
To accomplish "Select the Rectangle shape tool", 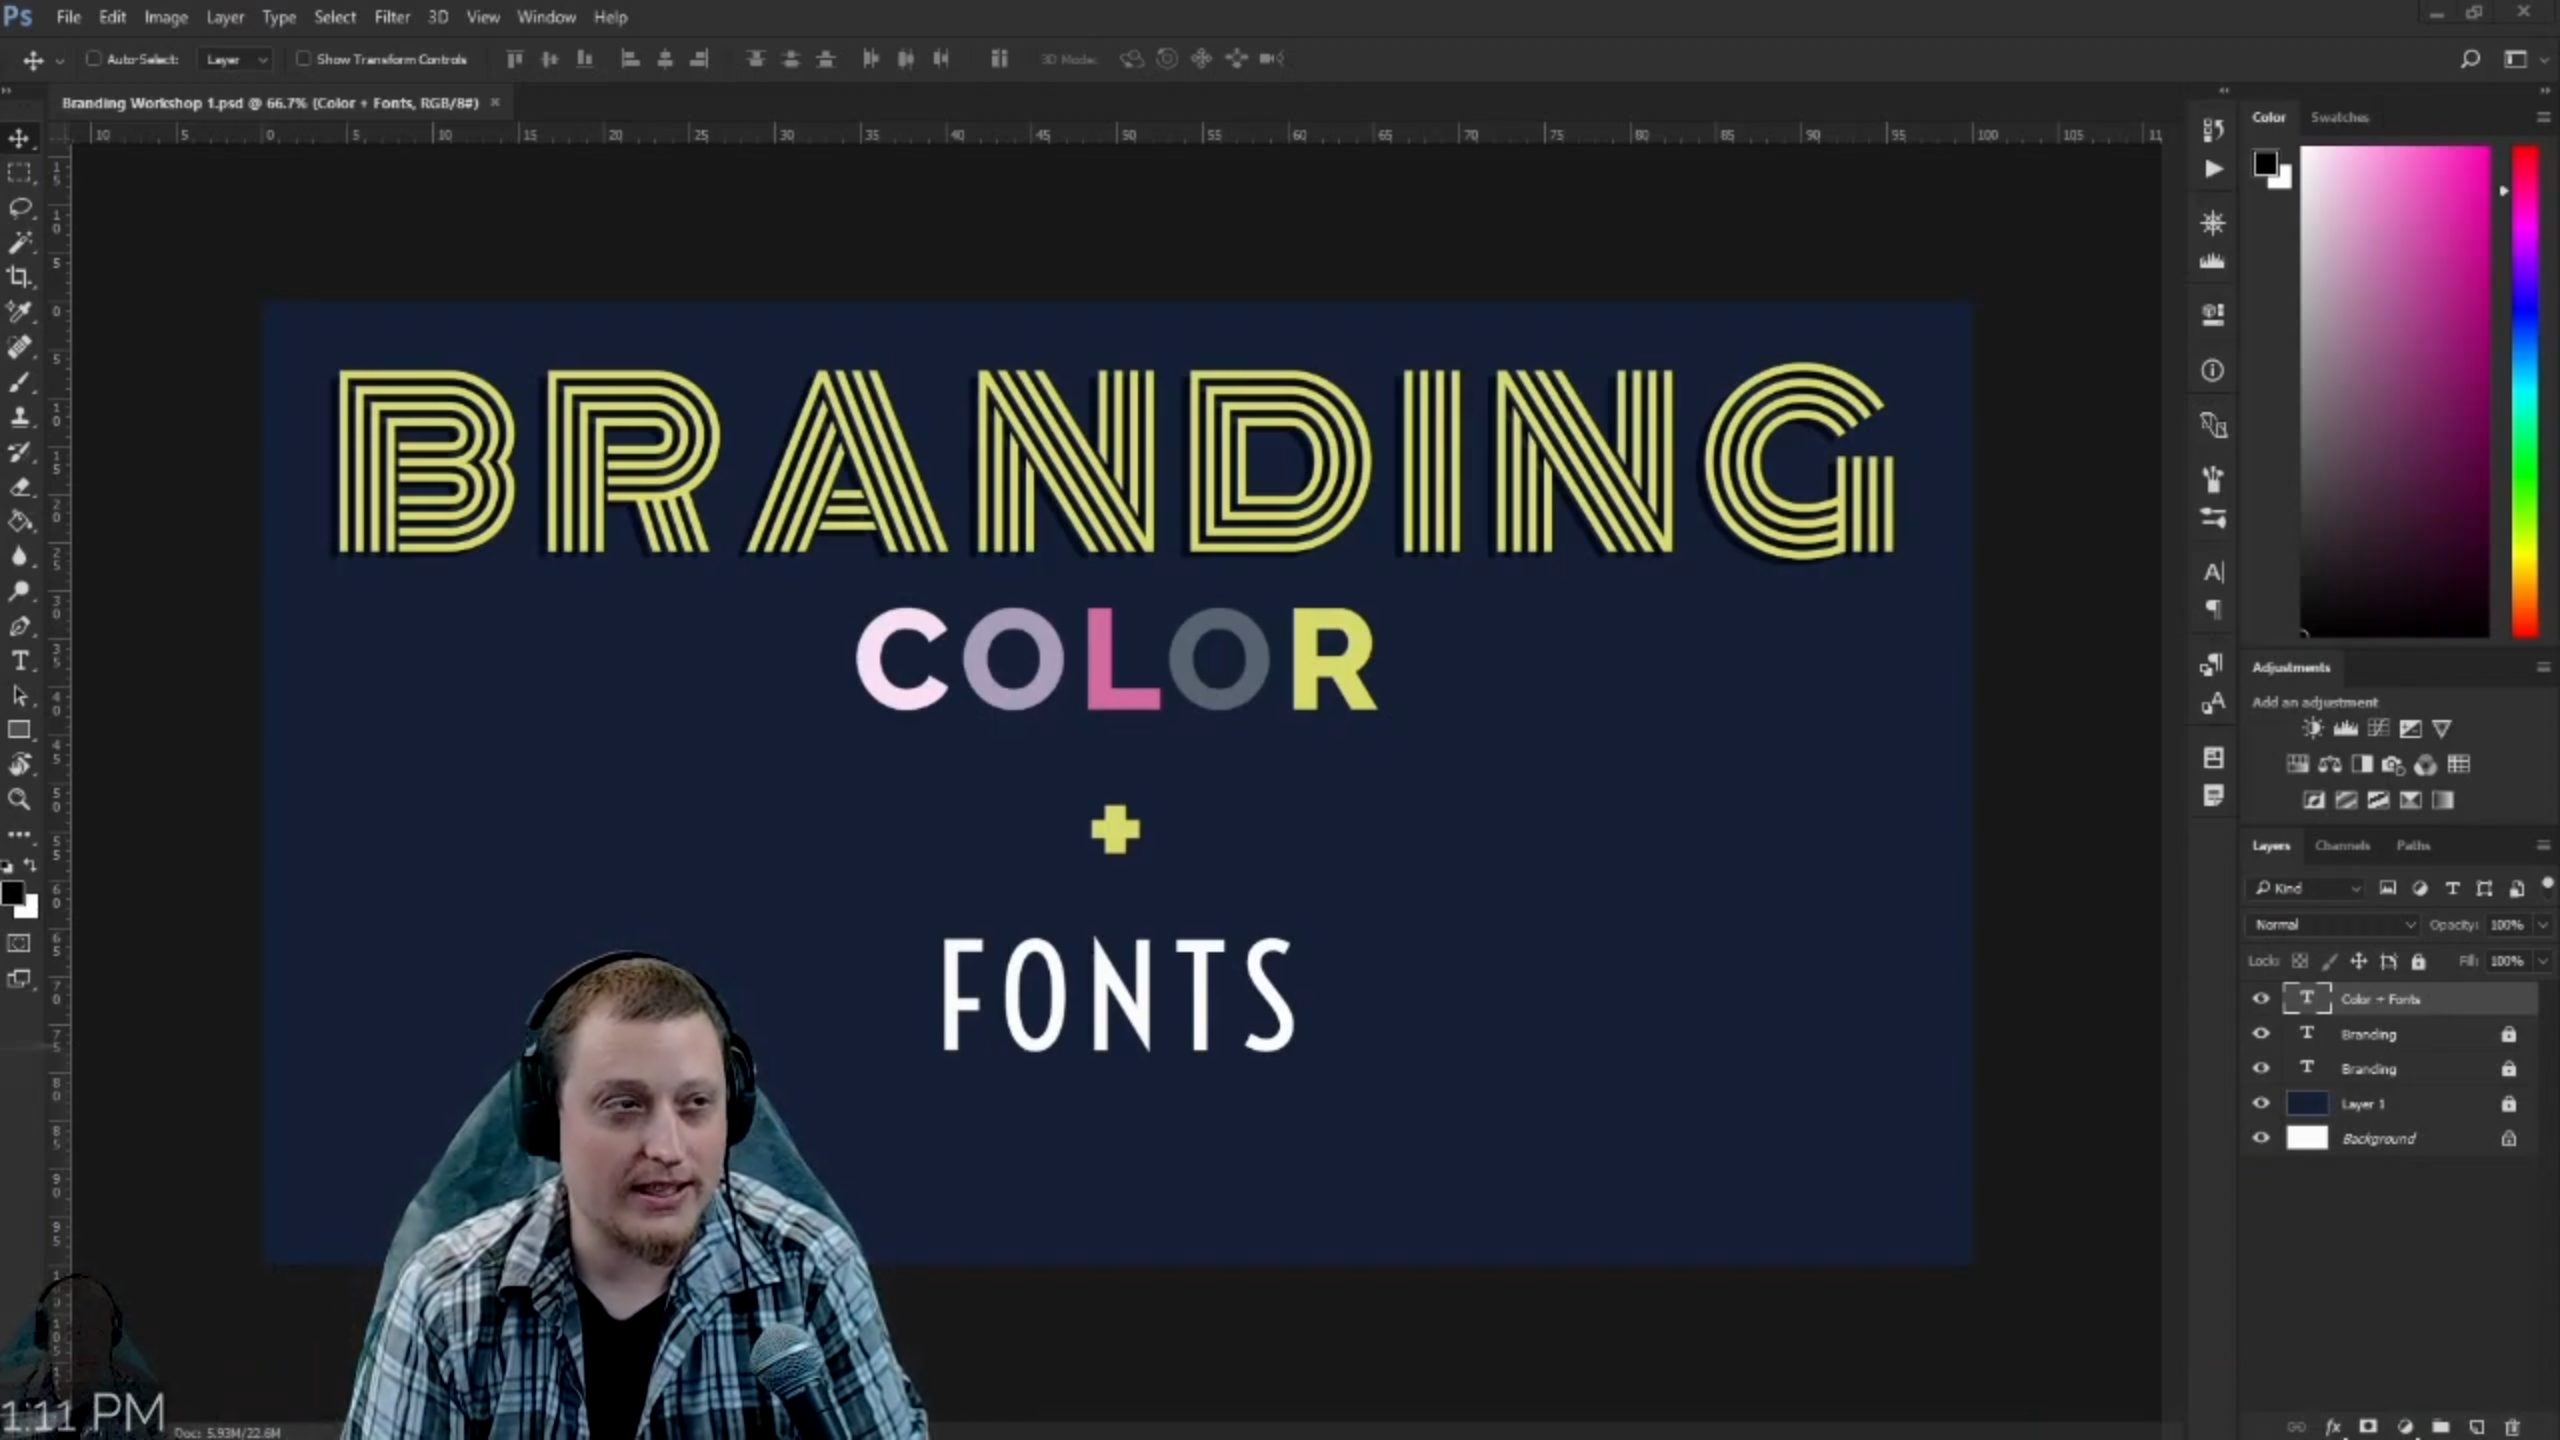I will pos(19,730).
